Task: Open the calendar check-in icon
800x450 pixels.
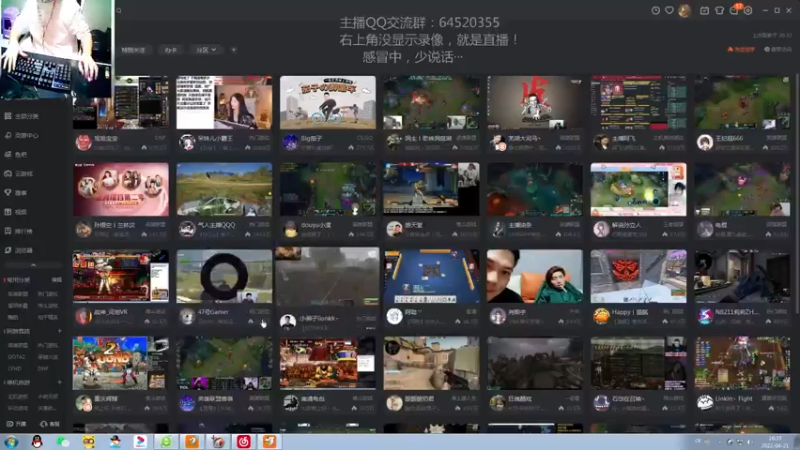Action: (704, 10)
